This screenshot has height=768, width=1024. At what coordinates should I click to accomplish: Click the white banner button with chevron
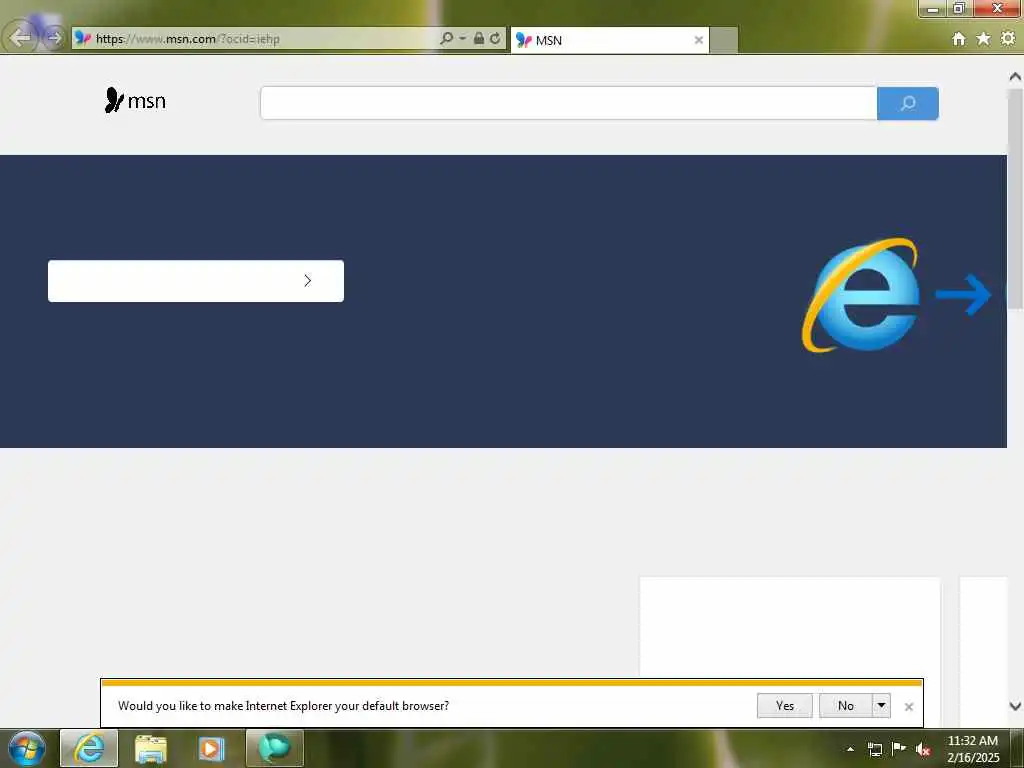click(x=196, y=281)
